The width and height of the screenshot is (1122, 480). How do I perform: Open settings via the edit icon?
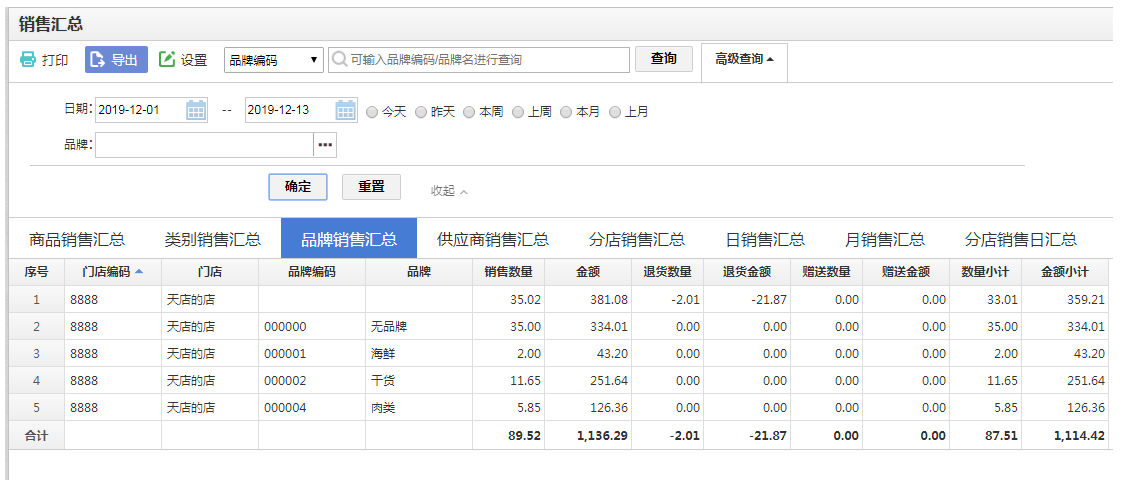coord(167,60)
